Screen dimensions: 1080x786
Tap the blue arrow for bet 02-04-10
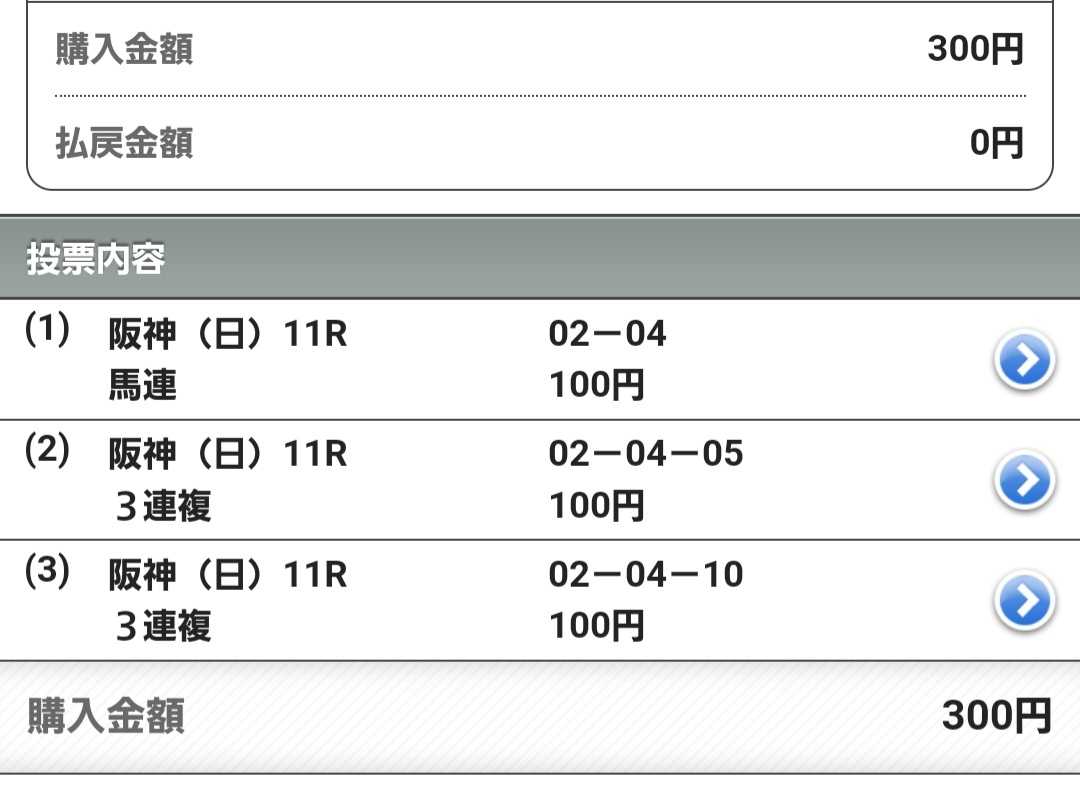point(1025,602)
